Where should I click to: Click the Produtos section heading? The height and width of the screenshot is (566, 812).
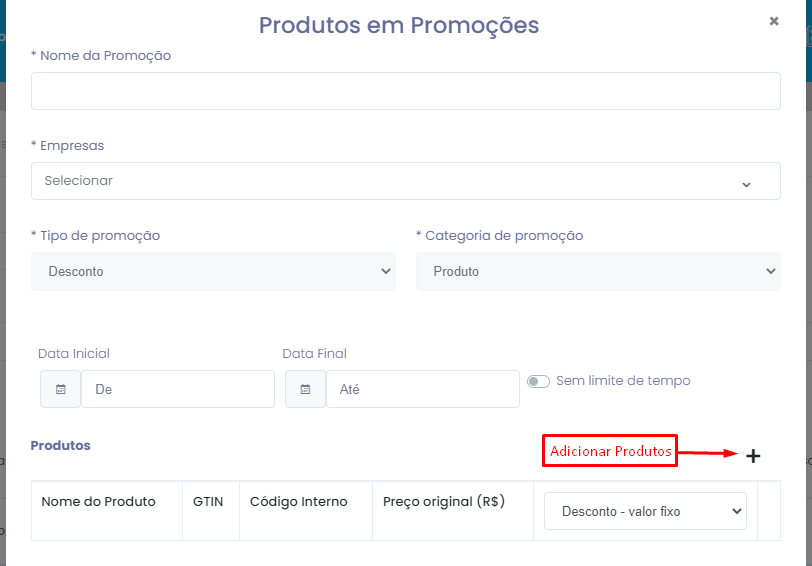[x=61, y=445]
